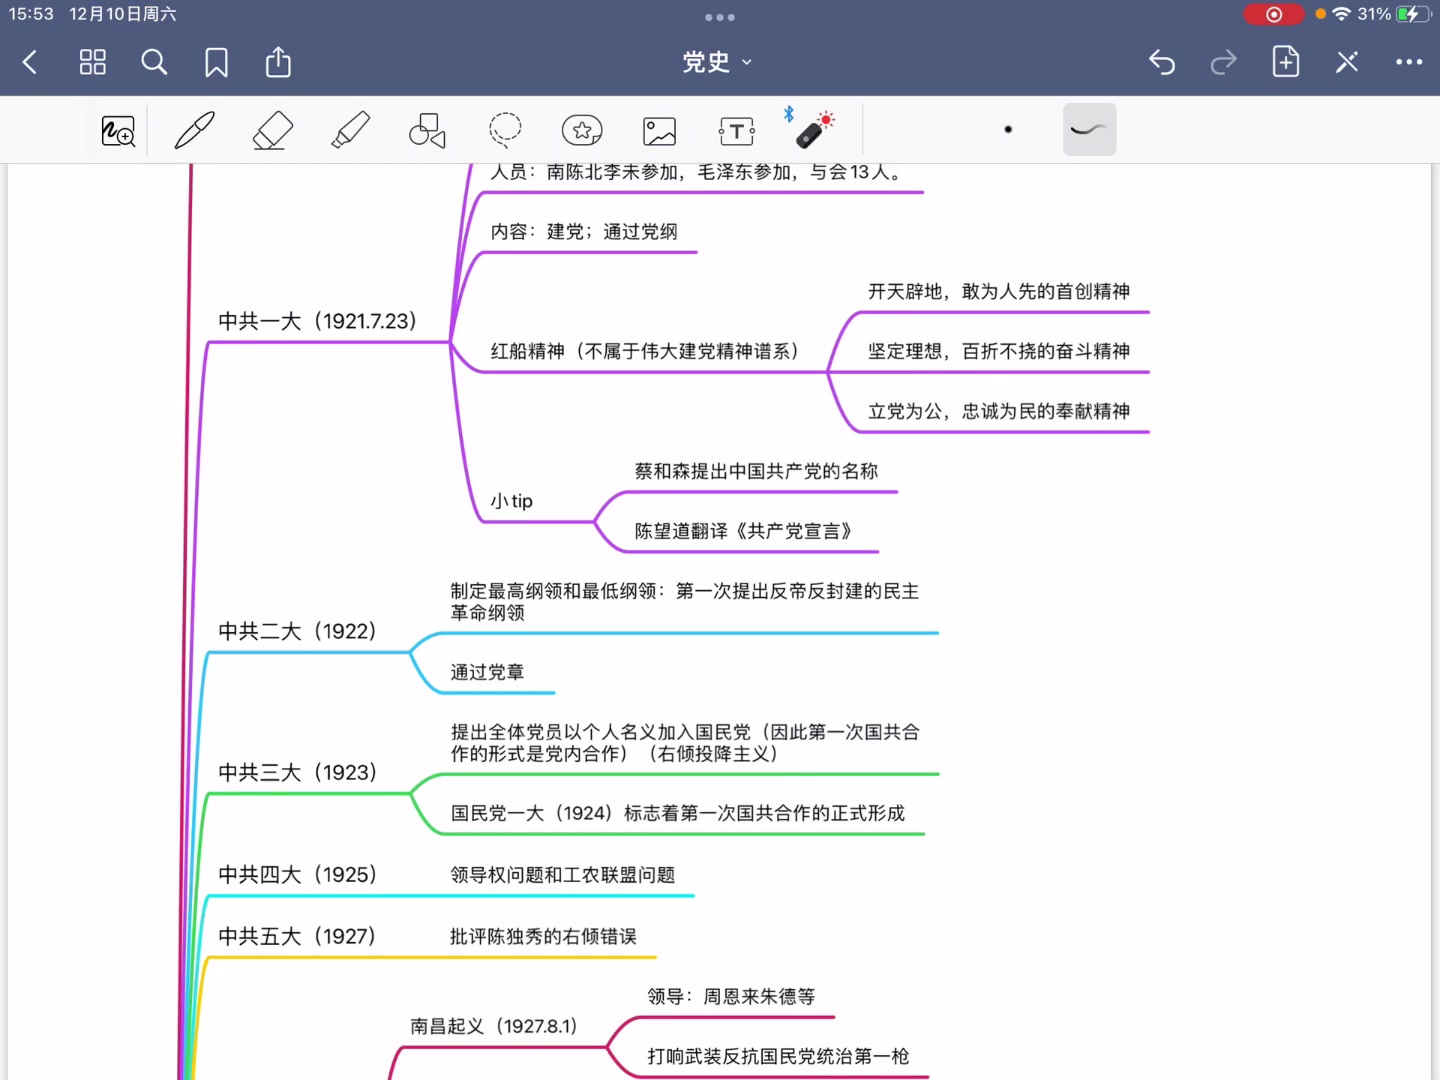The image size is (1440, 1080).
Task: Tap the node 中共三大（1923）
Action: click(297, 772)
